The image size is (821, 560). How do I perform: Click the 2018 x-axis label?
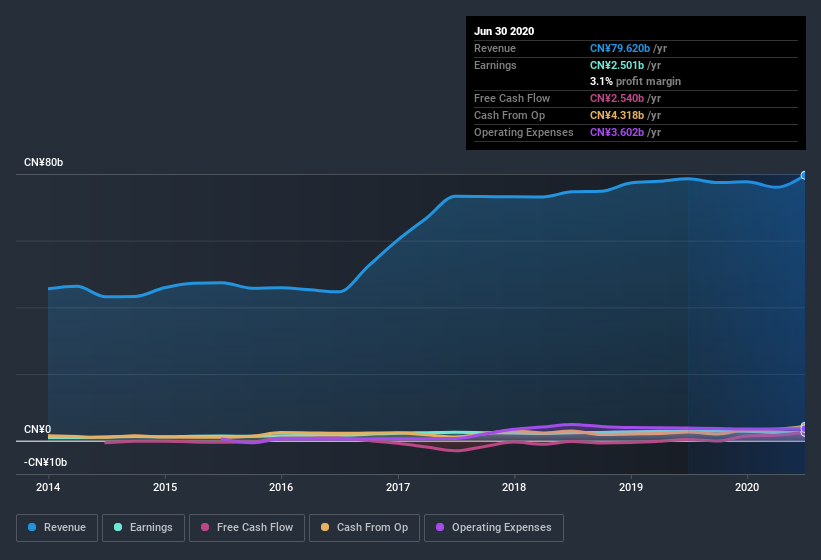click(514, 487)
